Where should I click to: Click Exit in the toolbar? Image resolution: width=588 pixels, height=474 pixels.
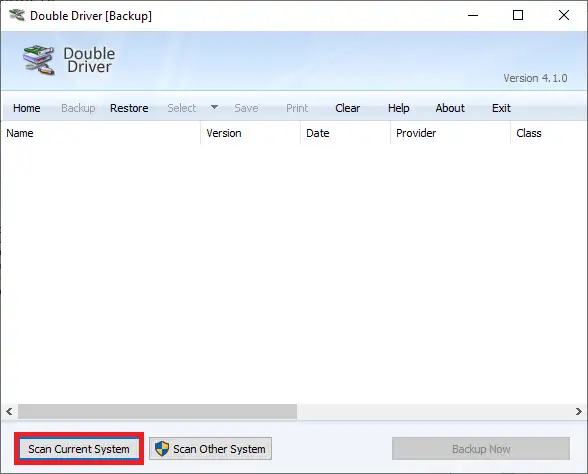pyautogui.click(x=501, y=108)
